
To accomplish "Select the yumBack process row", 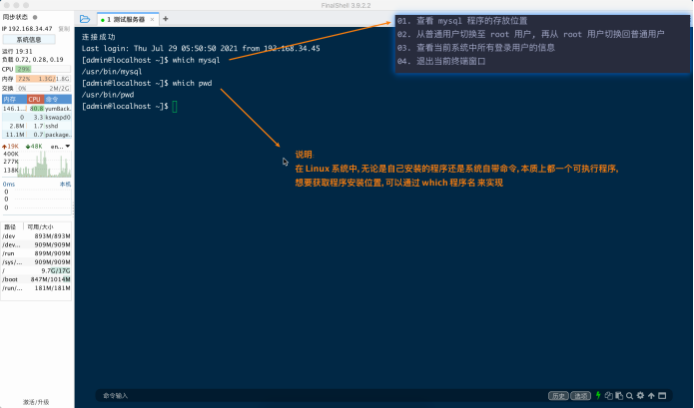I will click(36, 108).
